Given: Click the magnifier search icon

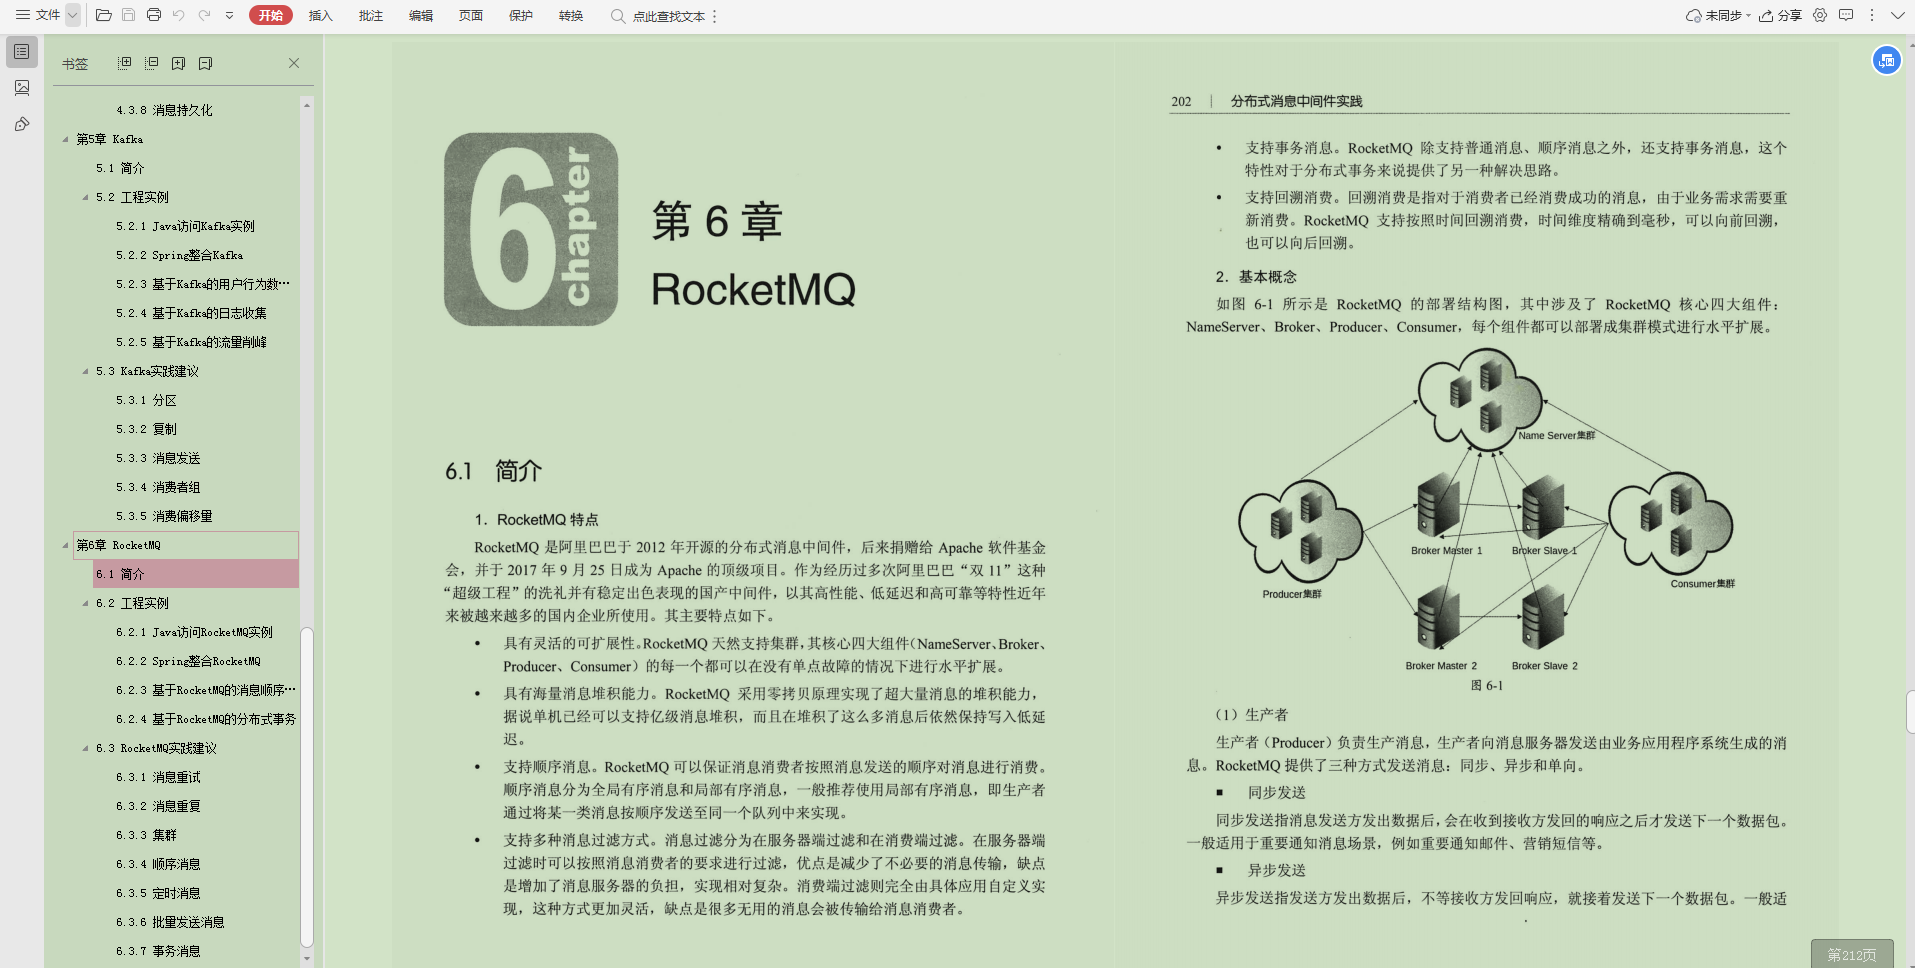Looking at the screenshot, I should pyautogui.click(x=618, y=16).
